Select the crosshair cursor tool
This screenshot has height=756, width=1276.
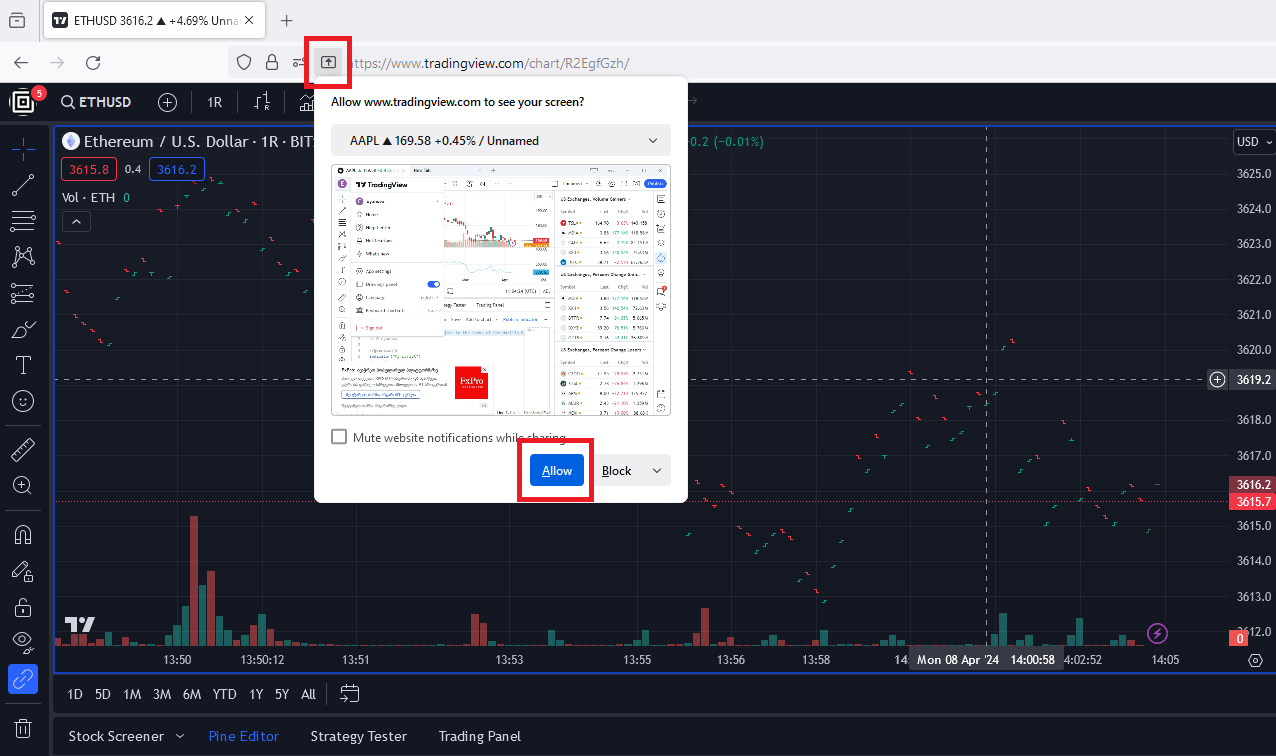(x=23, y=150)
